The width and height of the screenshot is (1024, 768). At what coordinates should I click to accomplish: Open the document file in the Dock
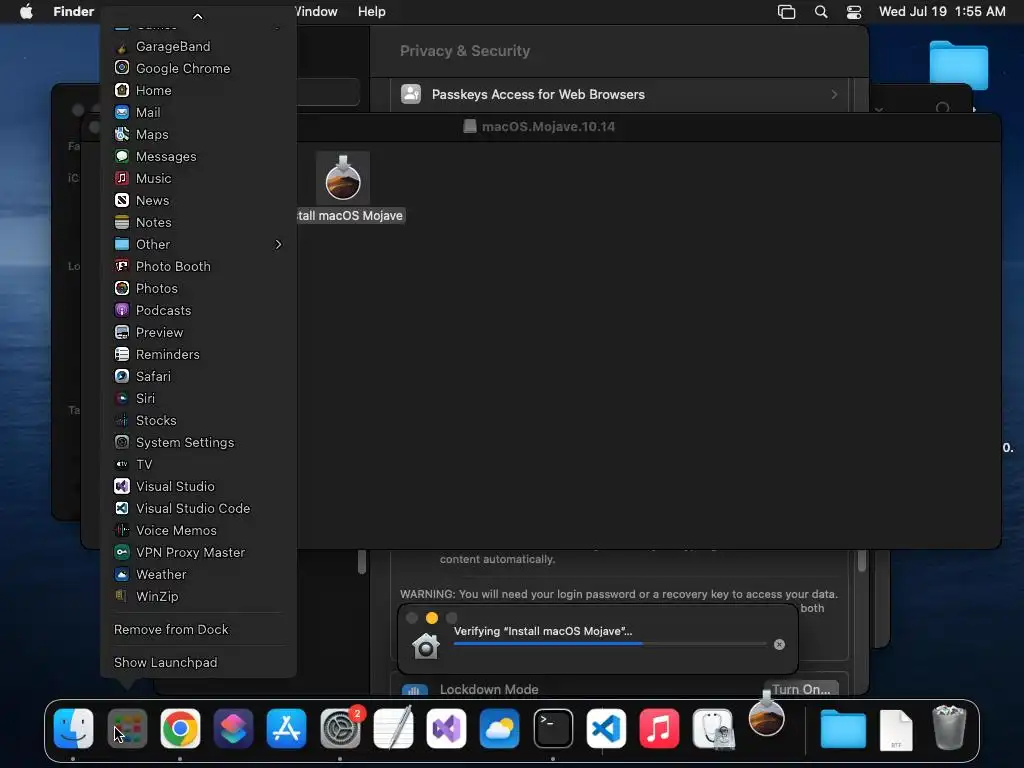click(896, 729)
